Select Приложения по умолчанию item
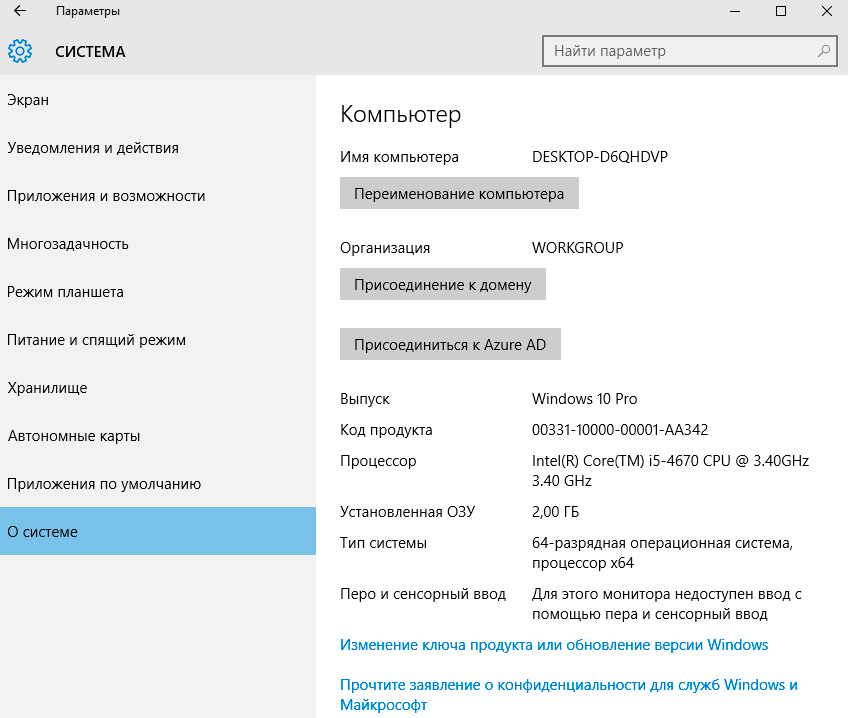This screenshot has height=718, width=848. point(104,484)
